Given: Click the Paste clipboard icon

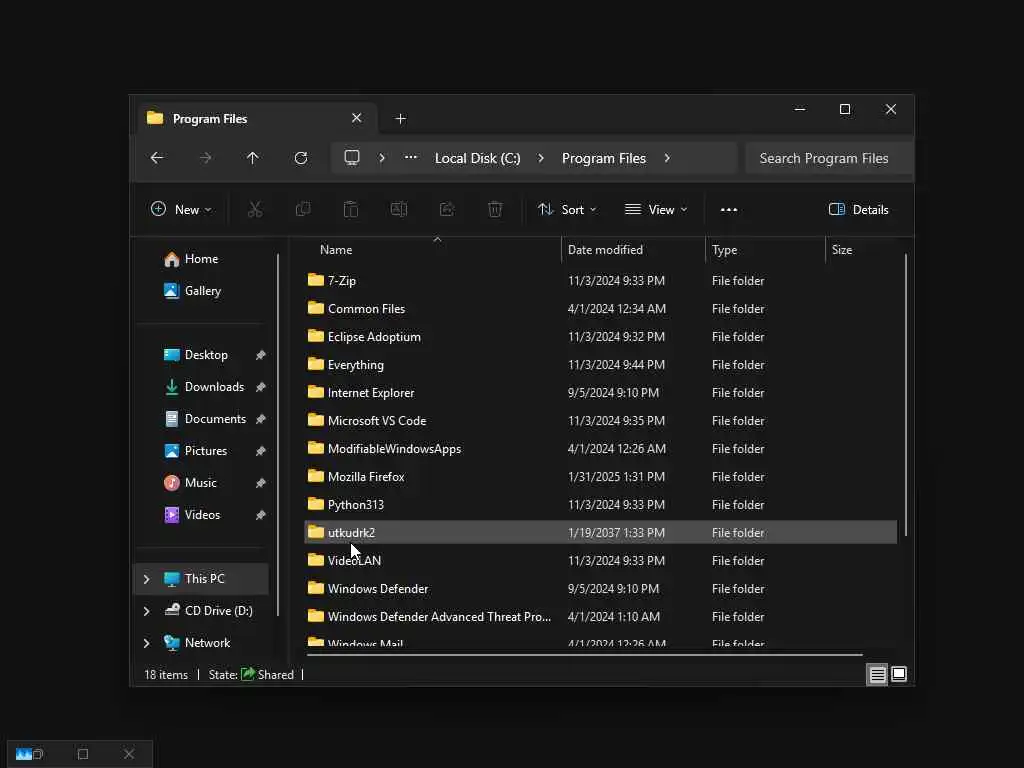Looking at the screenshot, I should click(x=351, y=209).
